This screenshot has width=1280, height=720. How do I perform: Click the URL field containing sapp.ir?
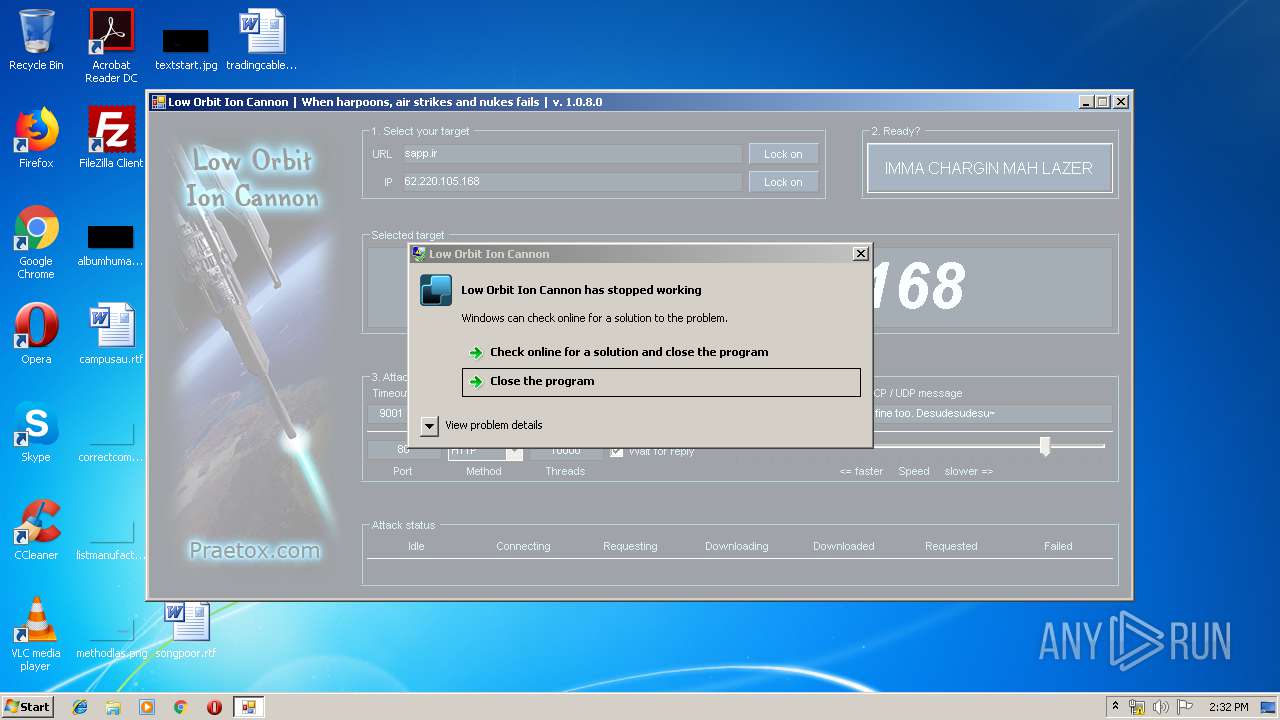pos(571,154)
